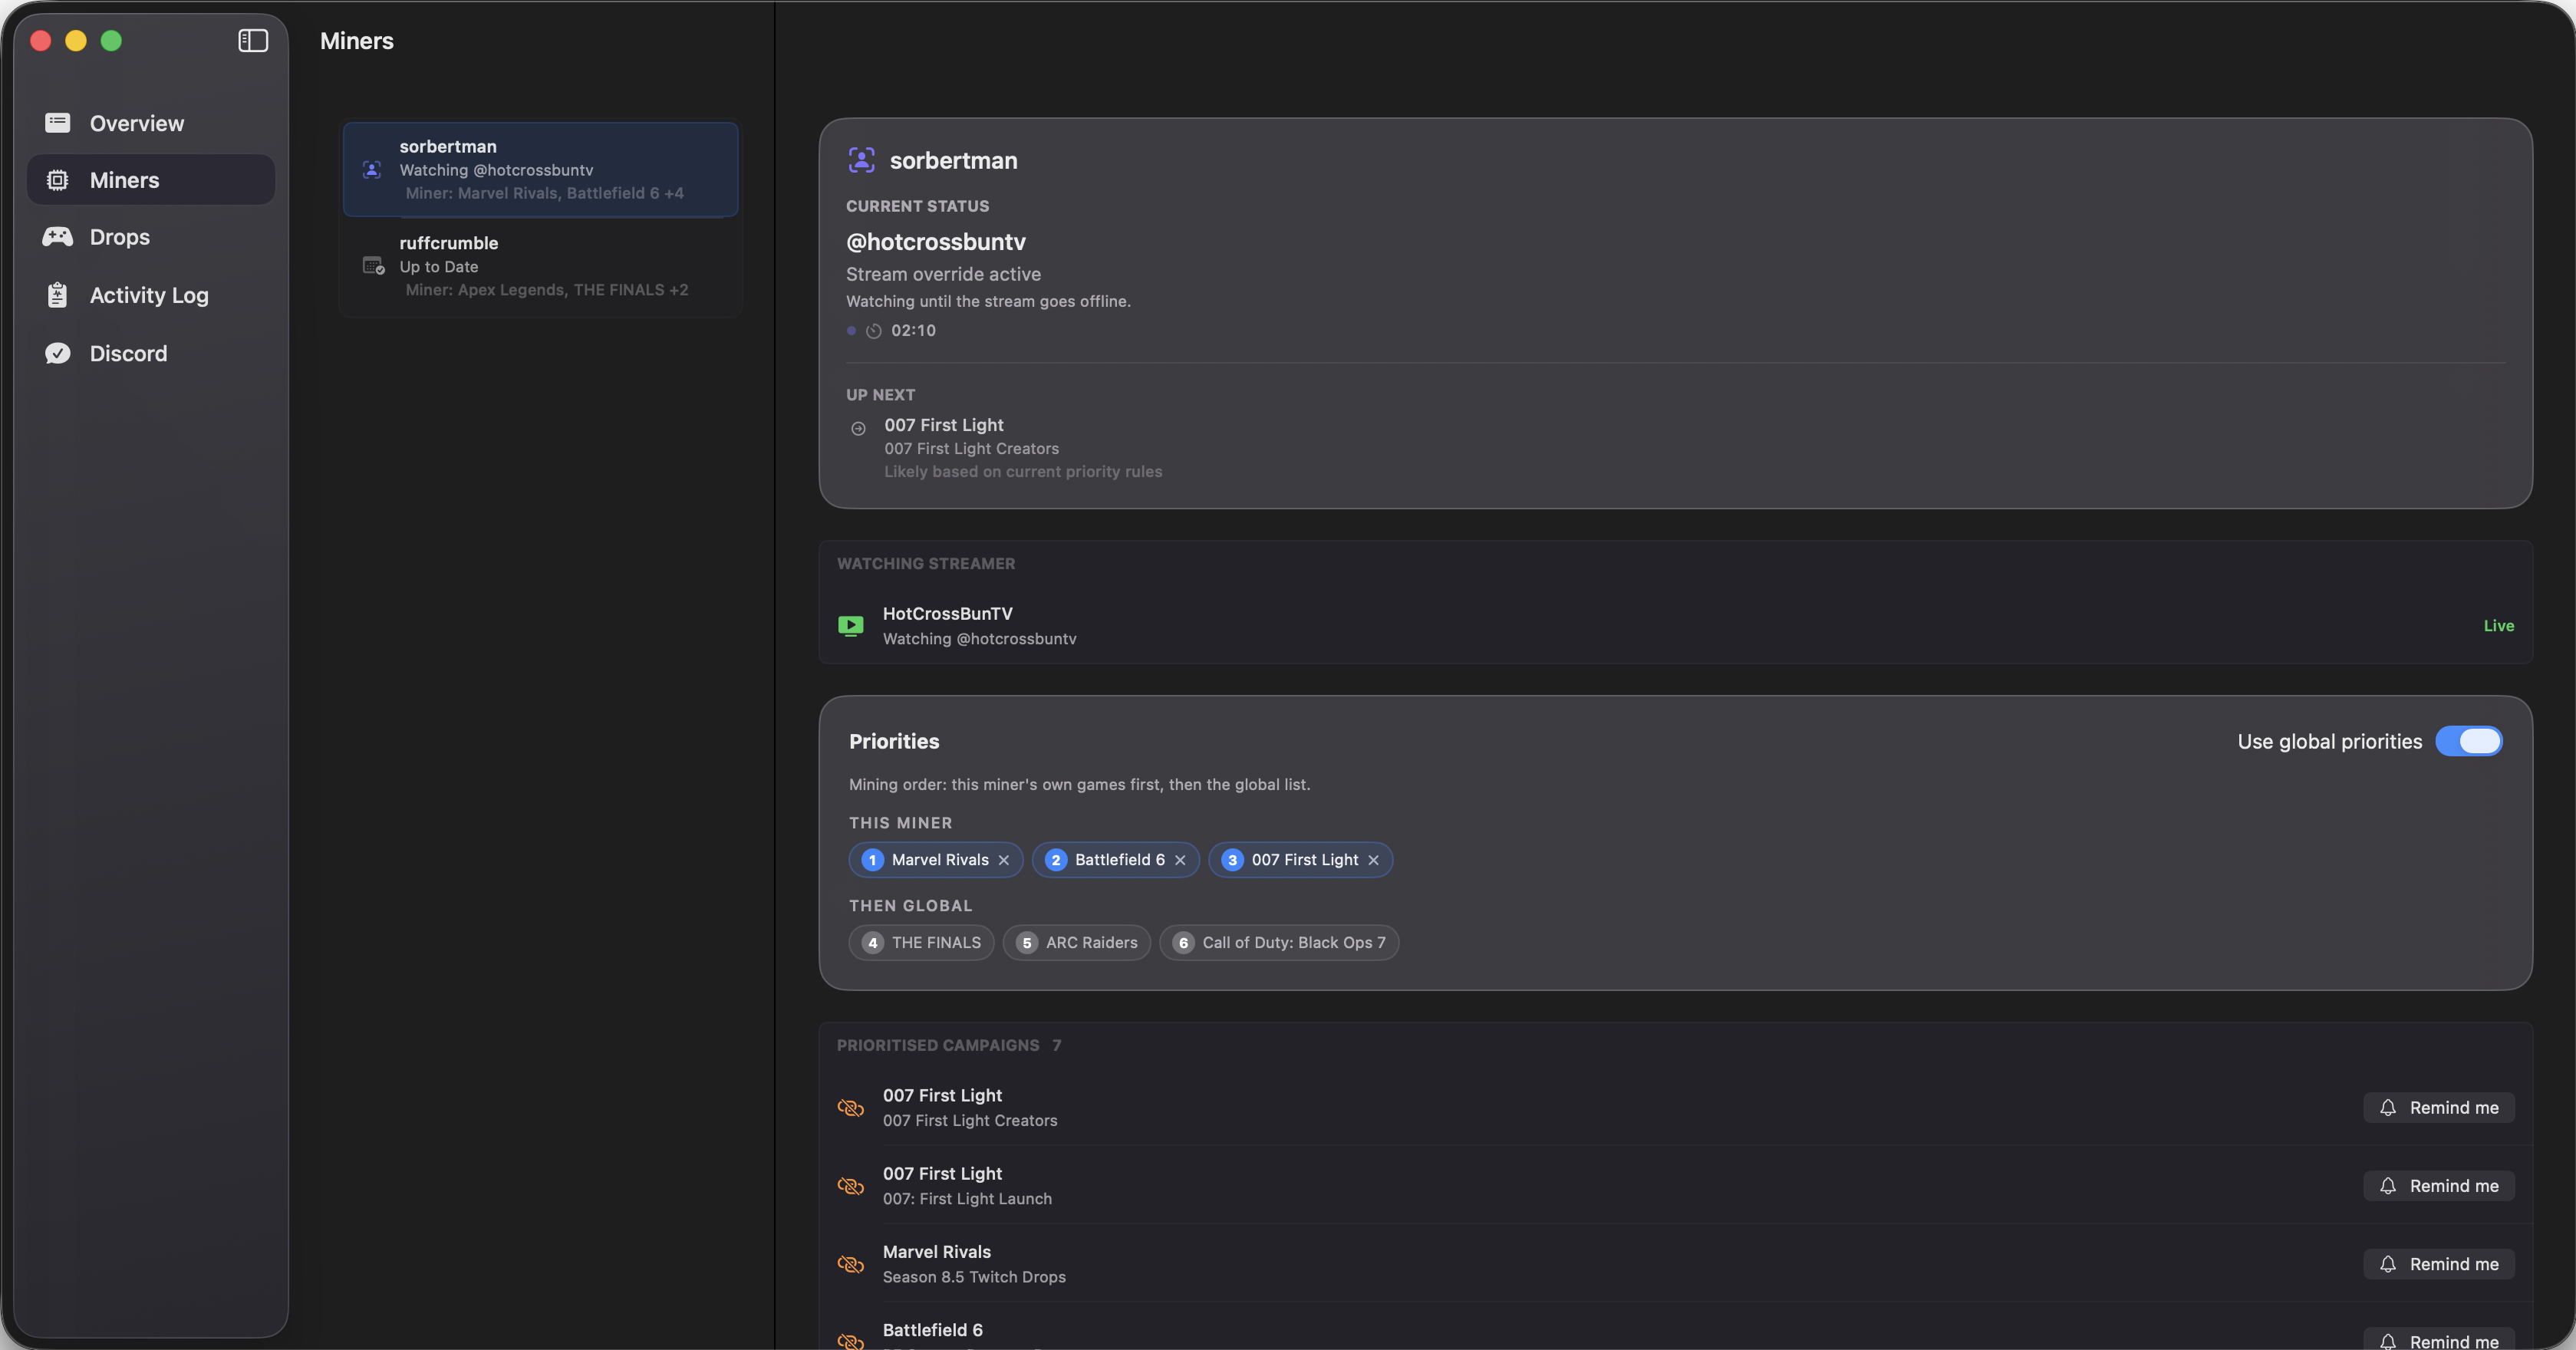2576x1350 pixels.
Task: Click the Priorities heading
Action: [x=894, y=741]
